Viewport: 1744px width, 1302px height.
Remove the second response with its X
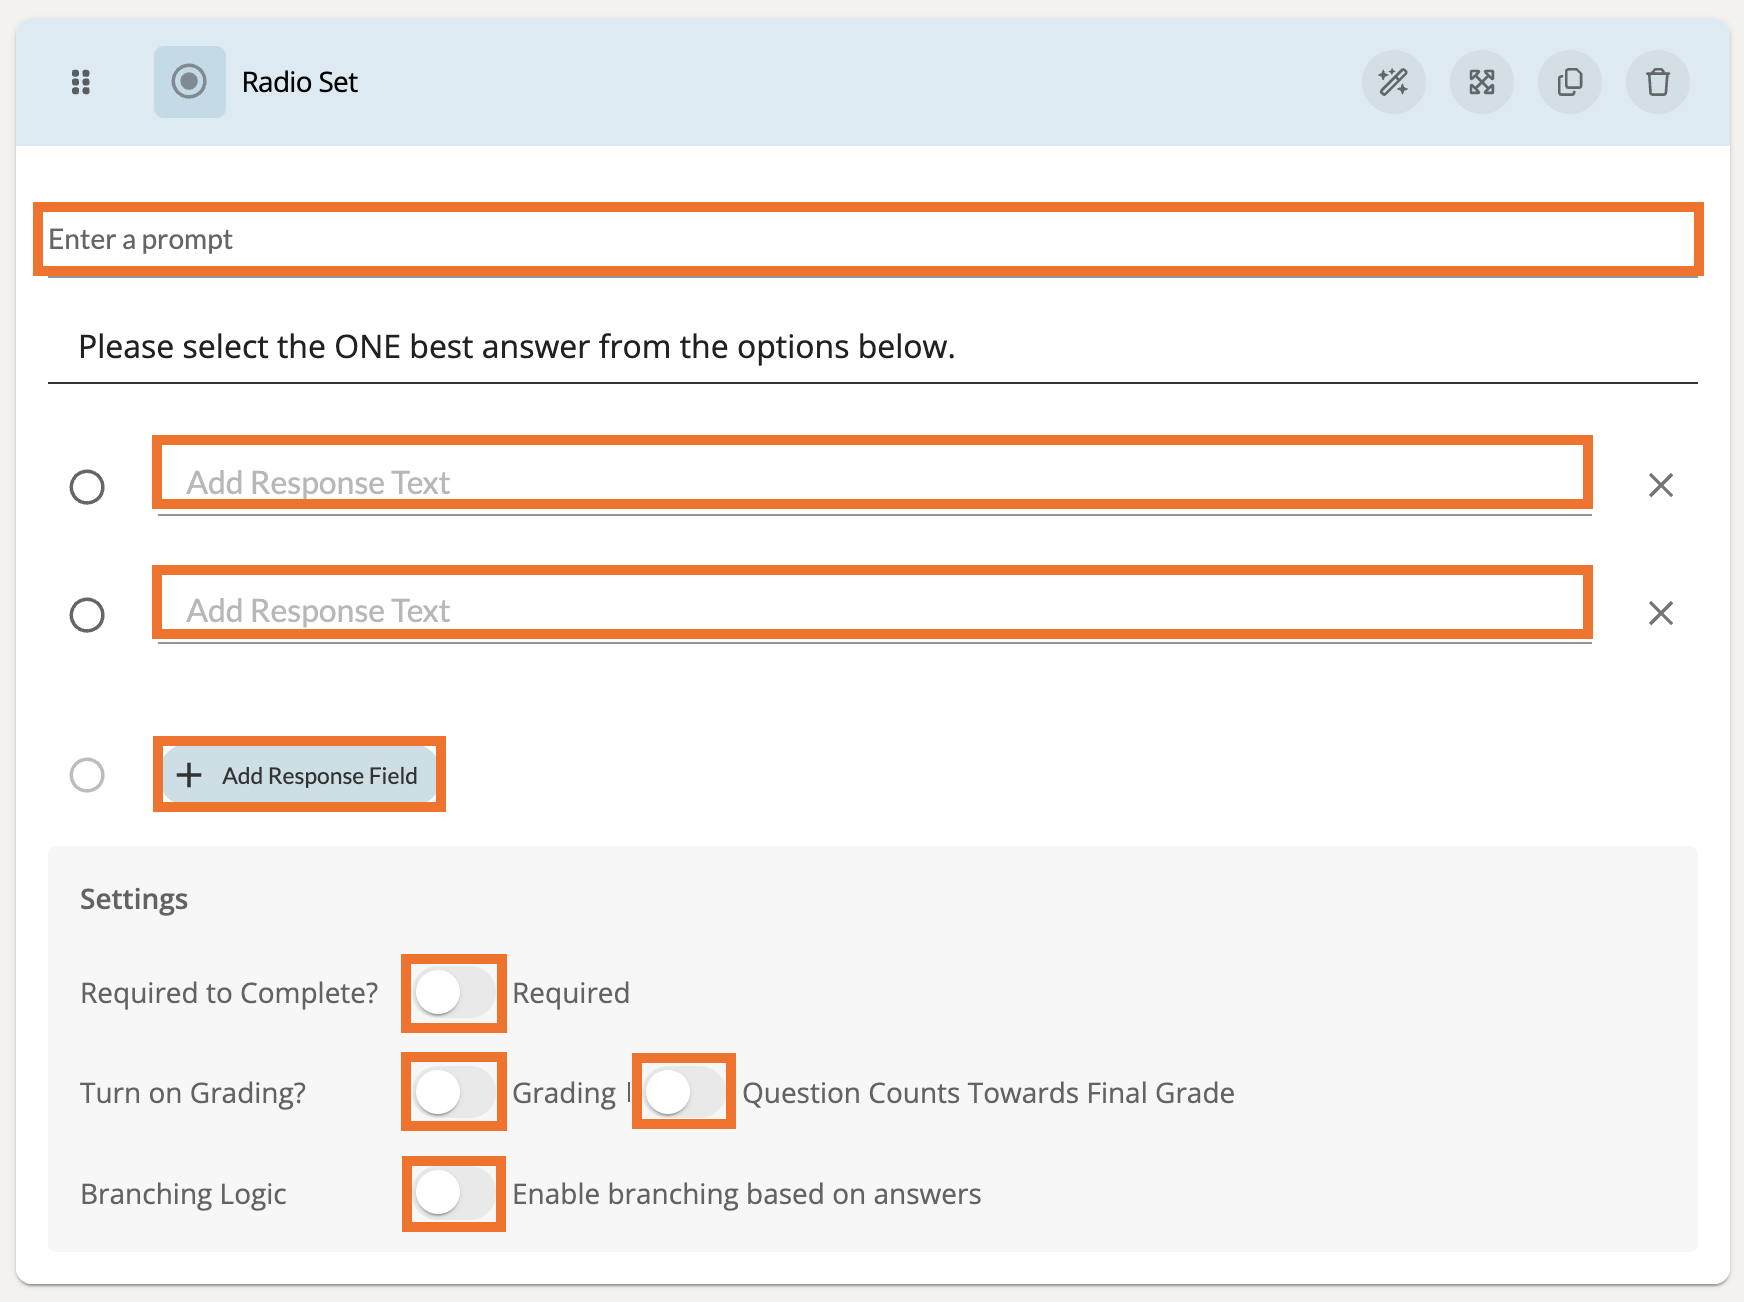pyautogui.click(x=1660, y=613)
